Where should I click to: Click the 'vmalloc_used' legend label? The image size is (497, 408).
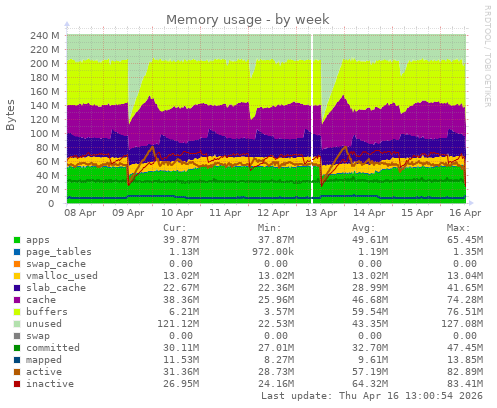(x=62, y=276)
